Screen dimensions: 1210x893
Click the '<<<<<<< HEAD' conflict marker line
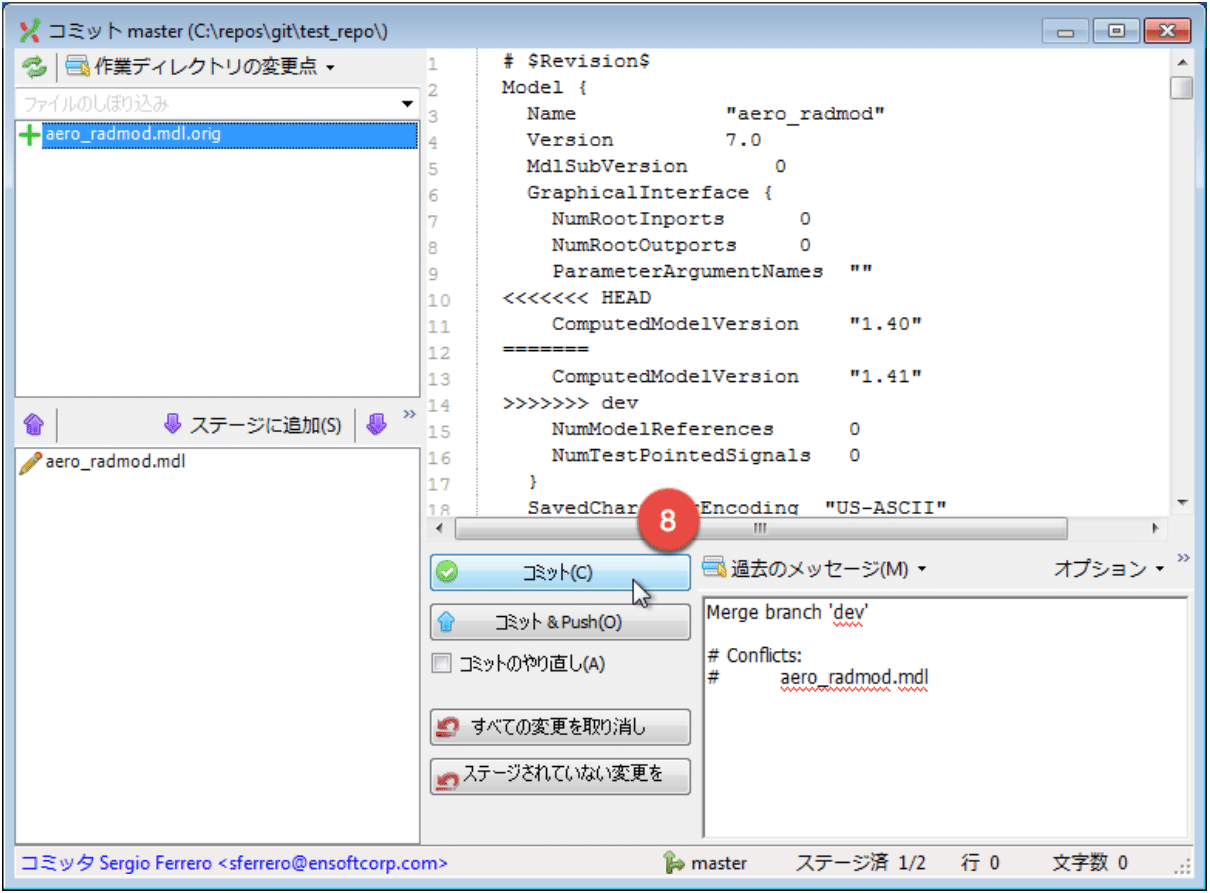[x=577, y=298]
